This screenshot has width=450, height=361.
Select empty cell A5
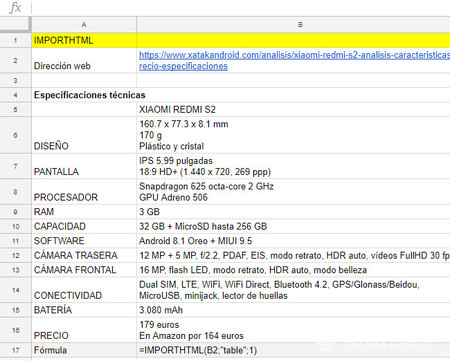click(x=84, y=109)
